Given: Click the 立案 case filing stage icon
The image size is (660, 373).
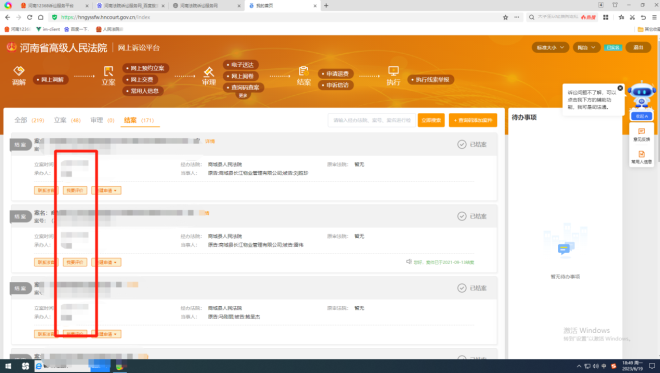Looking at the screenshot, I should pyautogui.click(x=108, y=71).
